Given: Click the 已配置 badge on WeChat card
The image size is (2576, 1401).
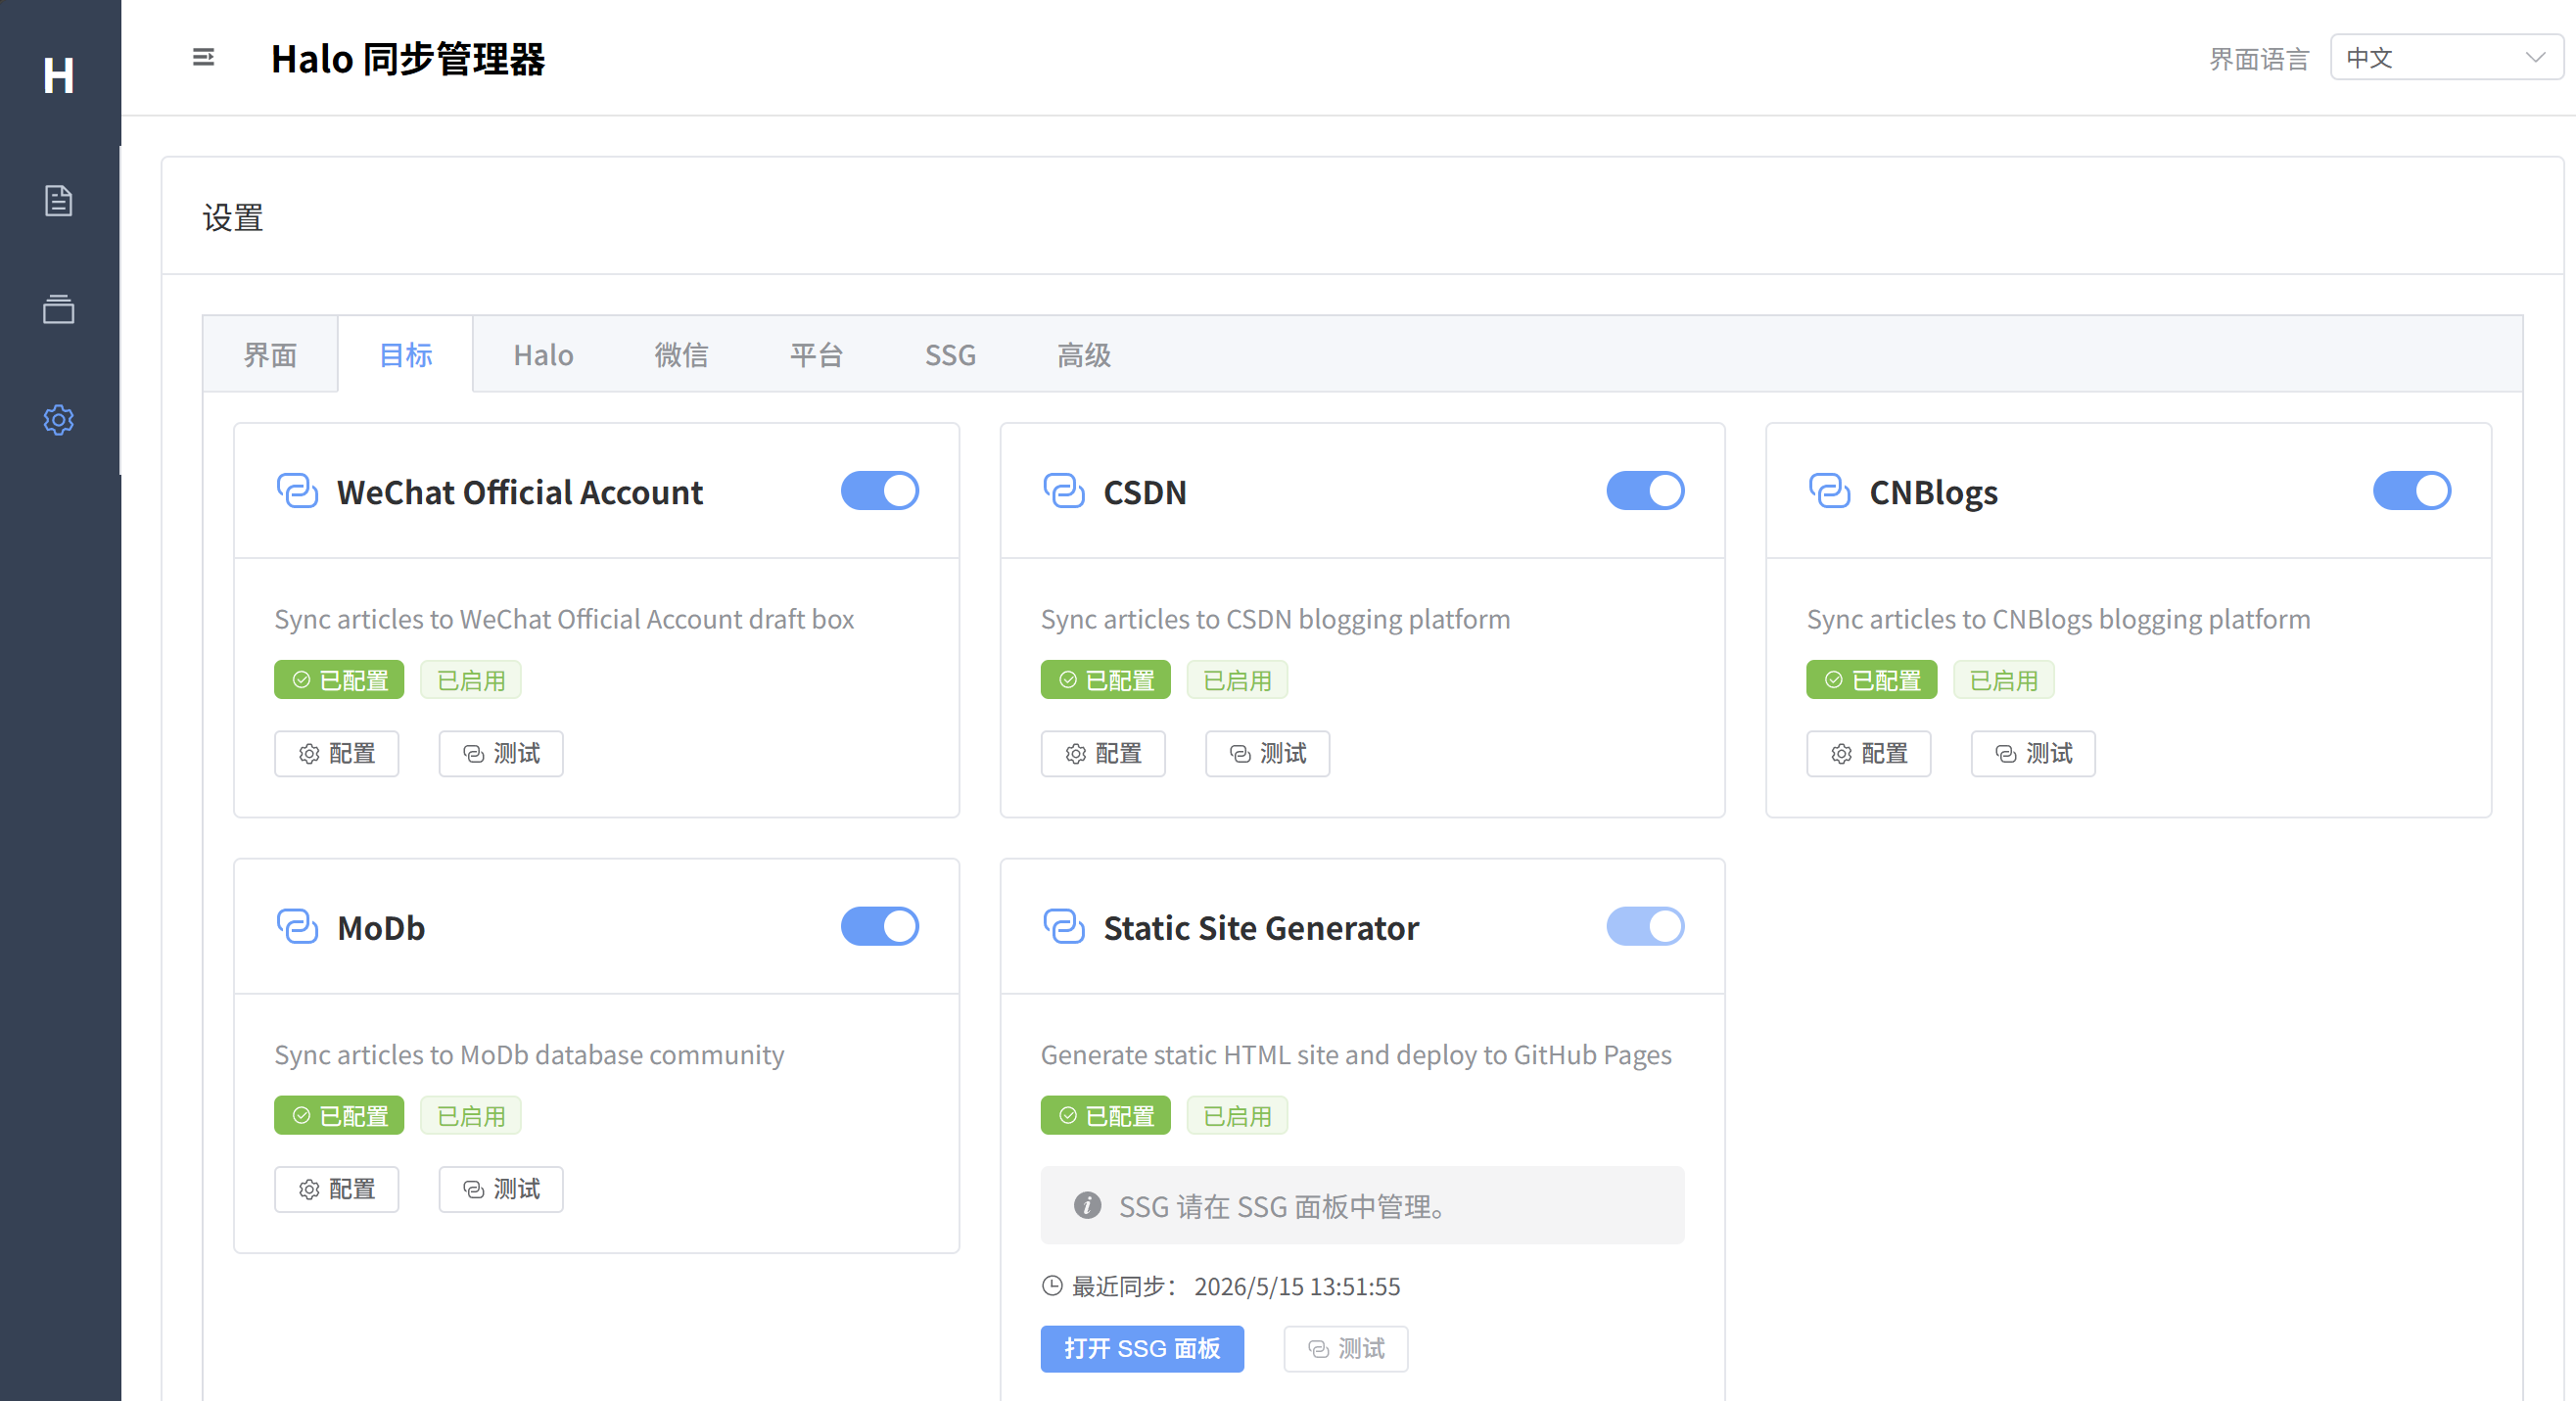Looking at the screenshot, I should tap(339, 680).
